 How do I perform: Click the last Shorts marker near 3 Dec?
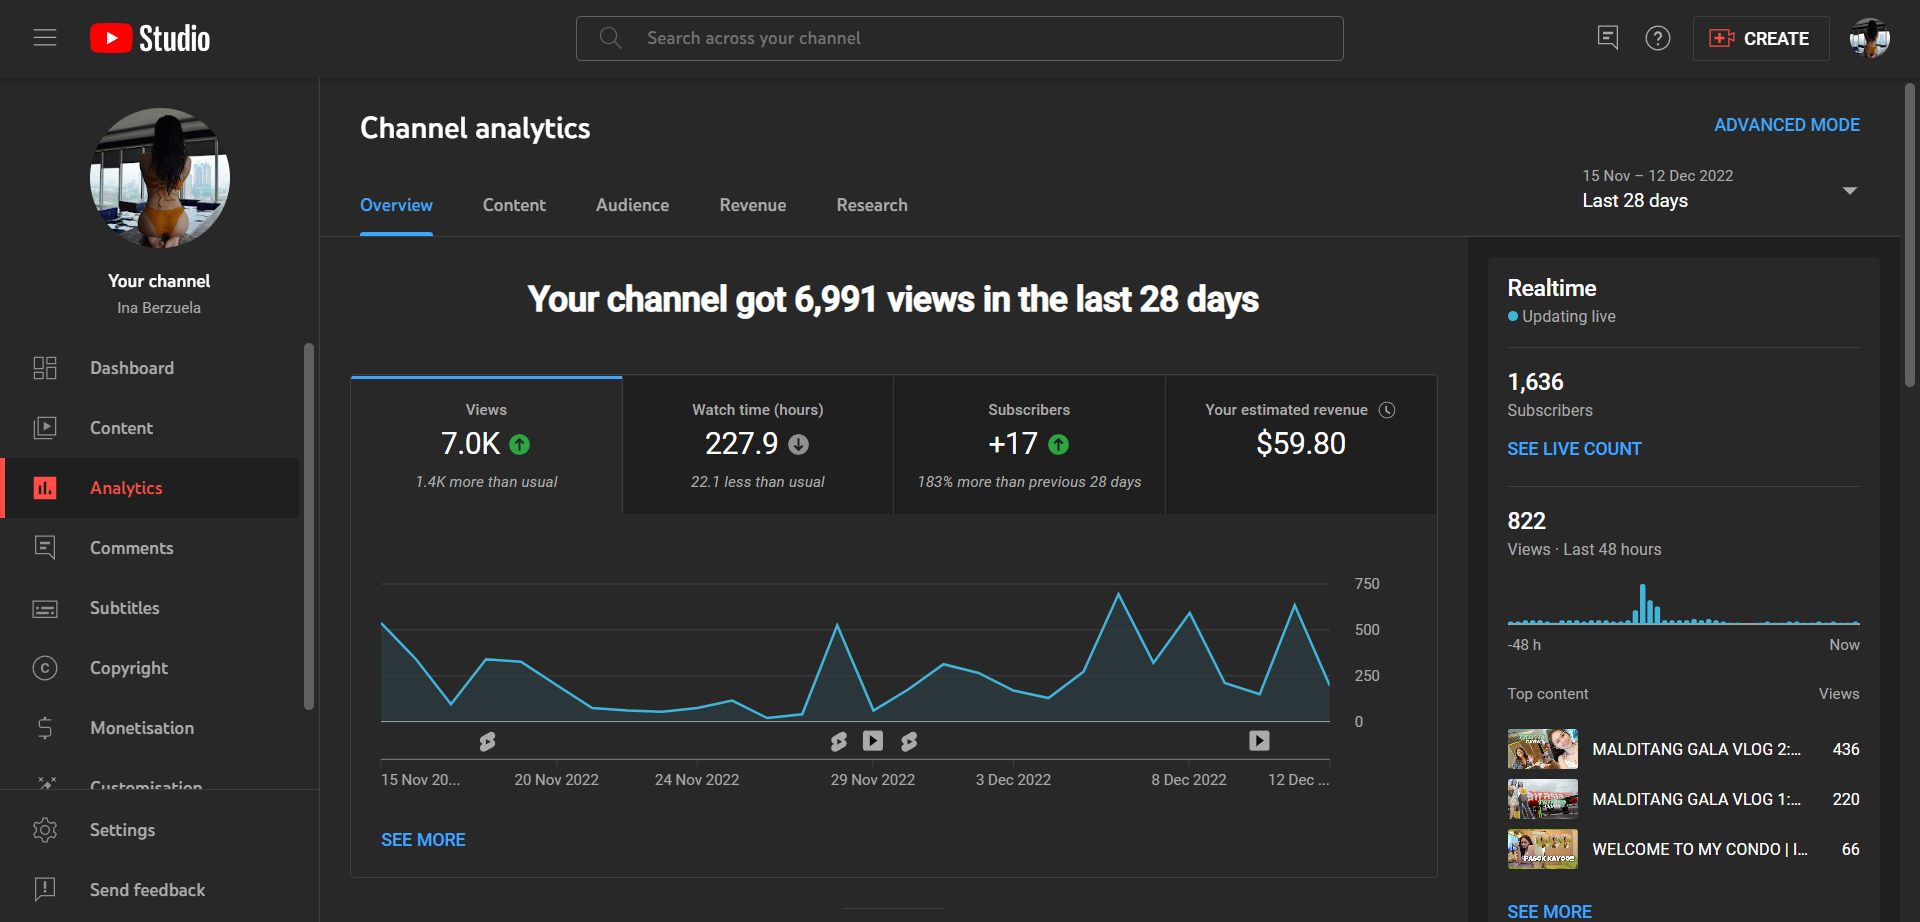click(909, 741)
